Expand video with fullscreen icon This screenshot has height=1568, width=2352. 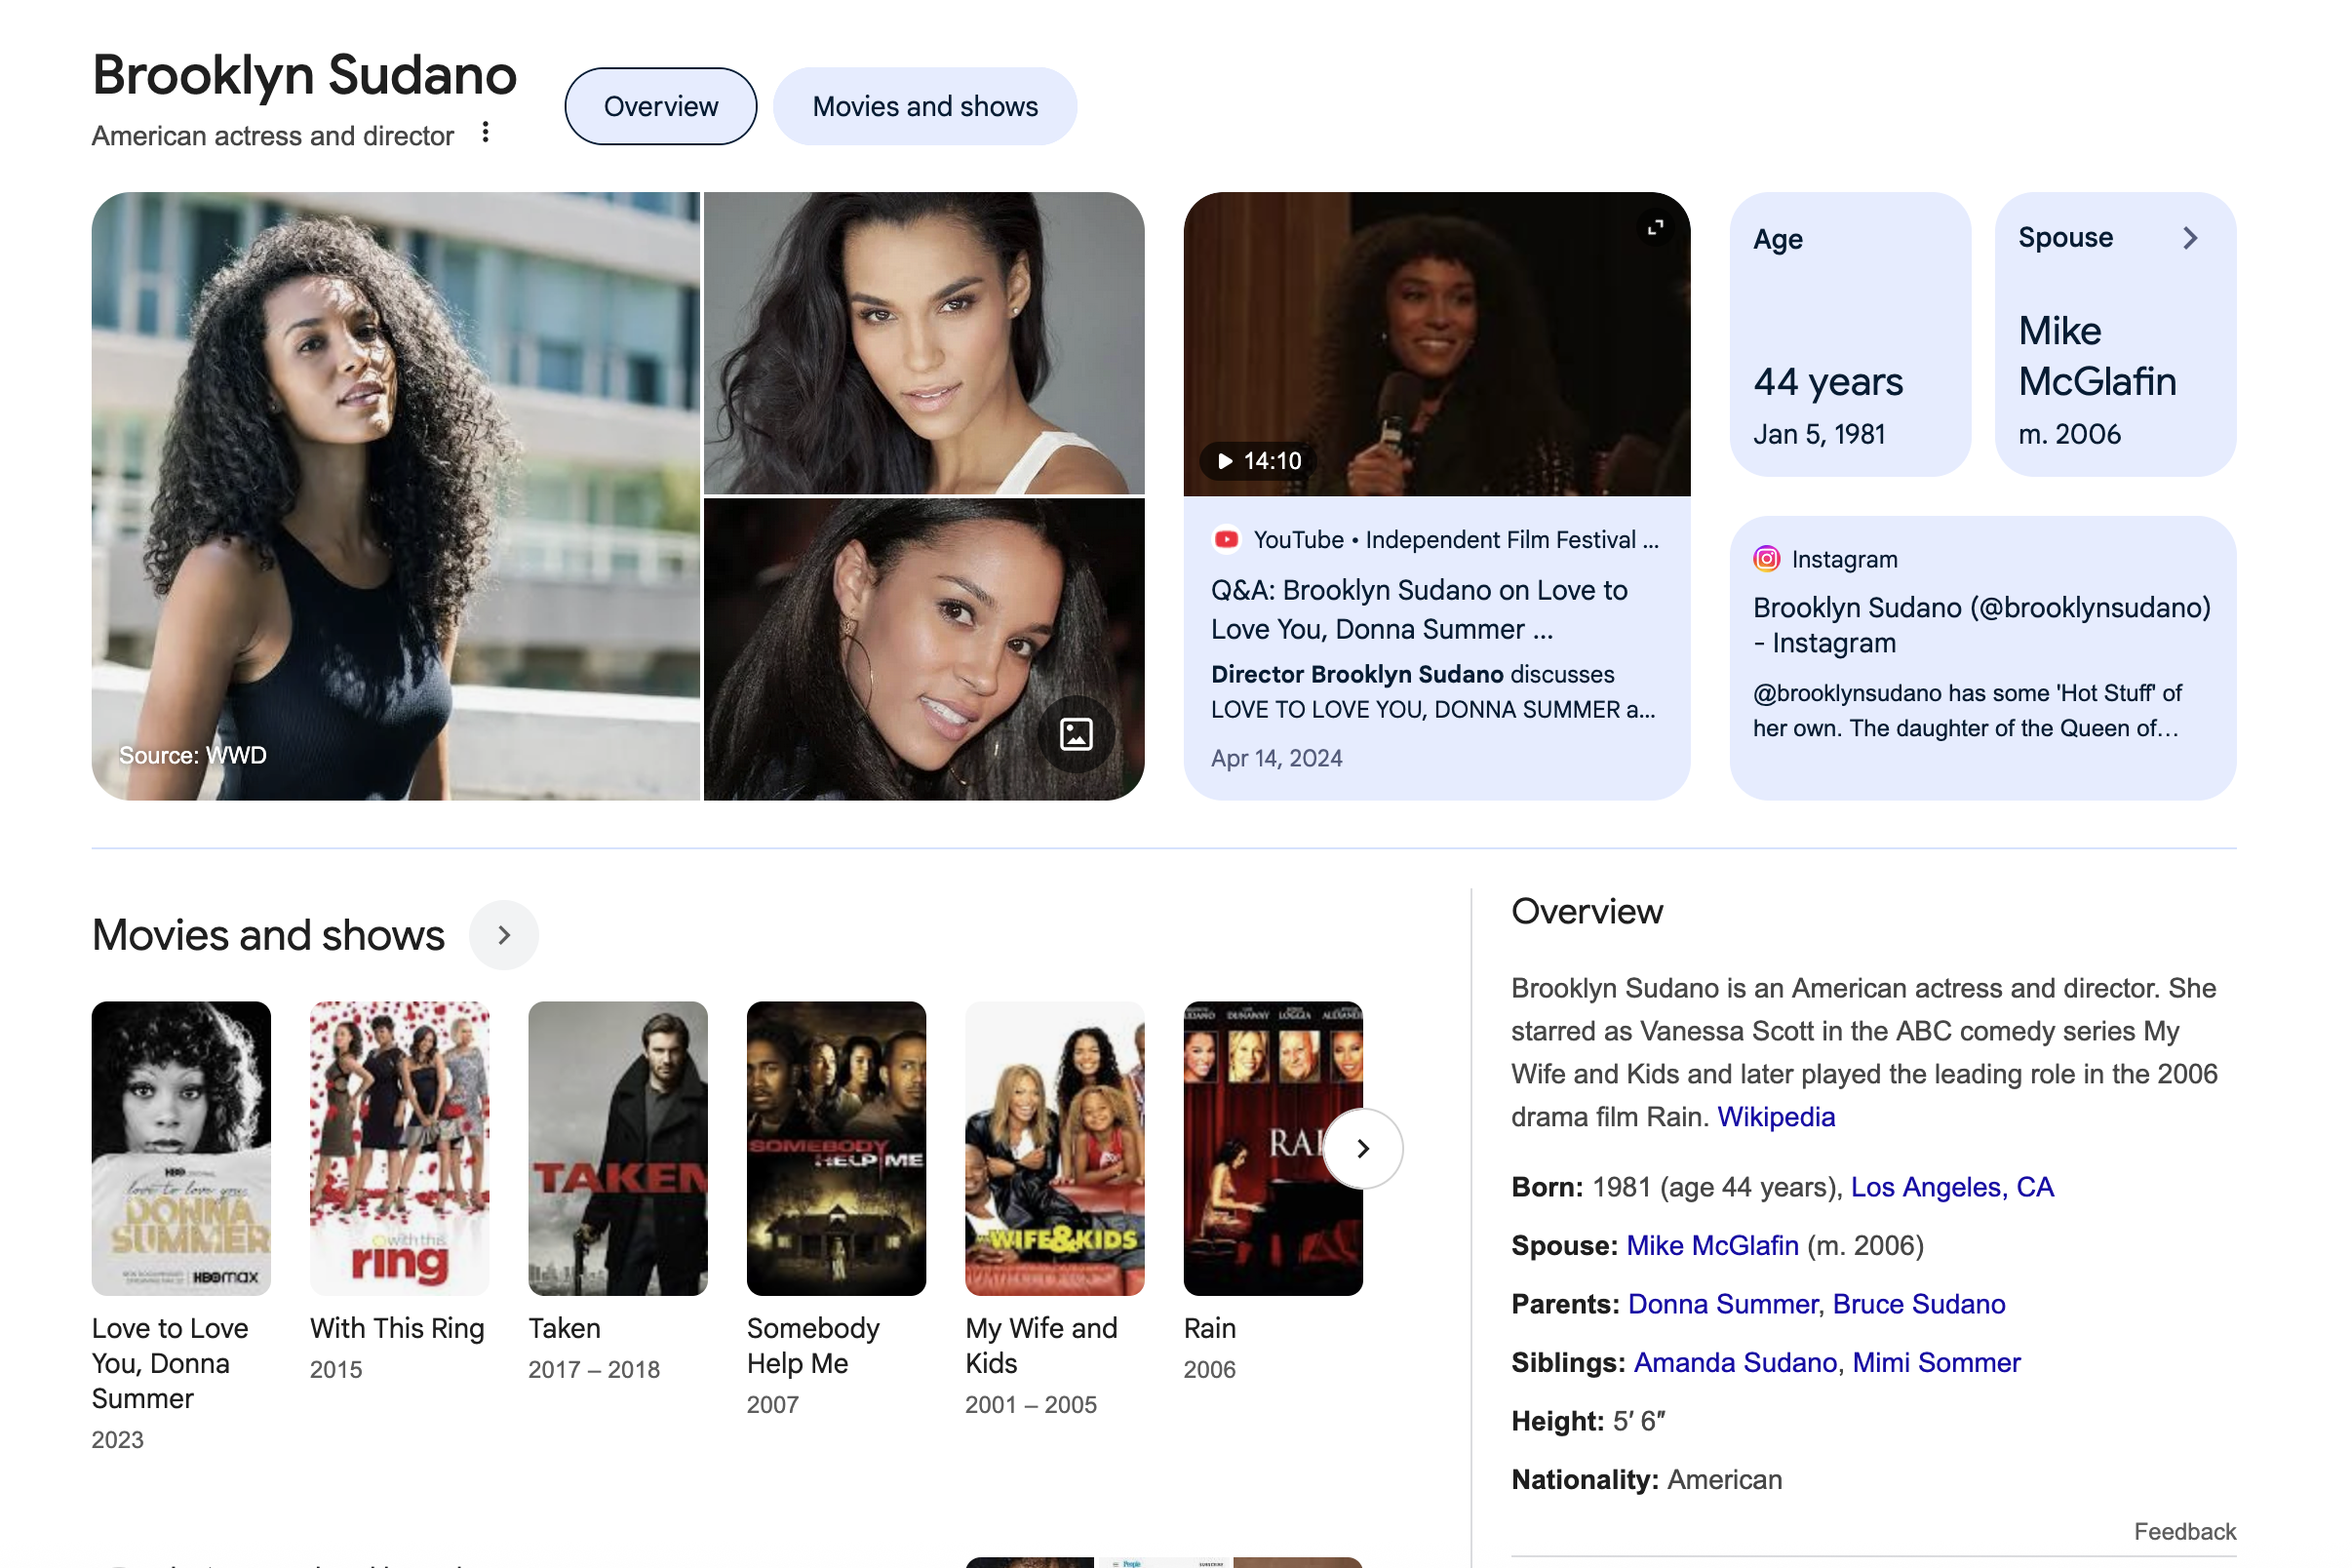(x=1656, y=228)
